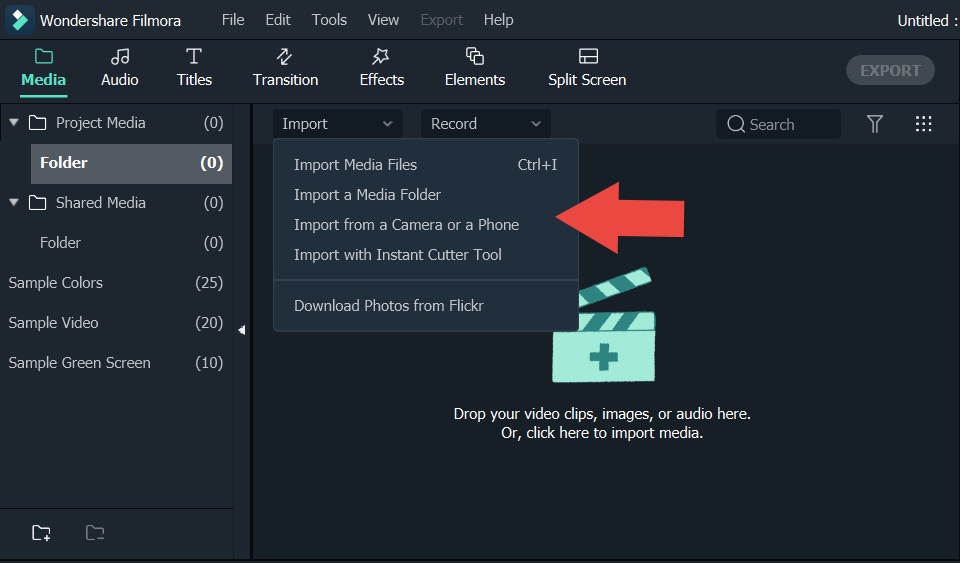Click the Export menu item

pyautogui.click(x=441, y=20)
